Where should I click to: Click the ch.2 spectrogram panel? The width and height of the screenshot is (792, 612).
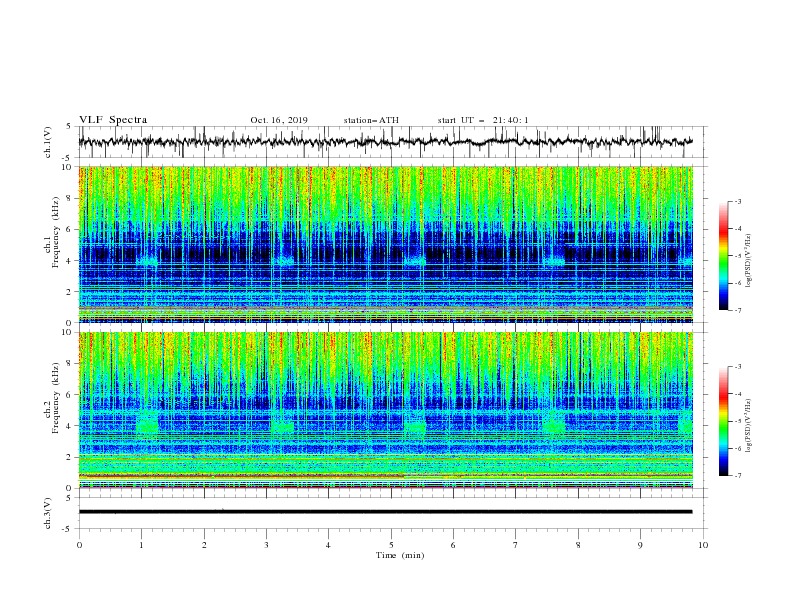pos(385,410)
